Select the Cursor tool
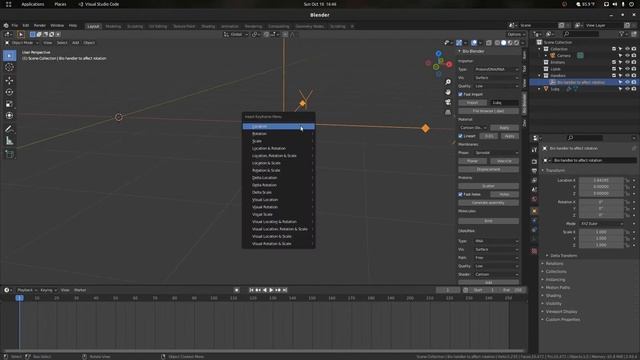 point(9,68)
